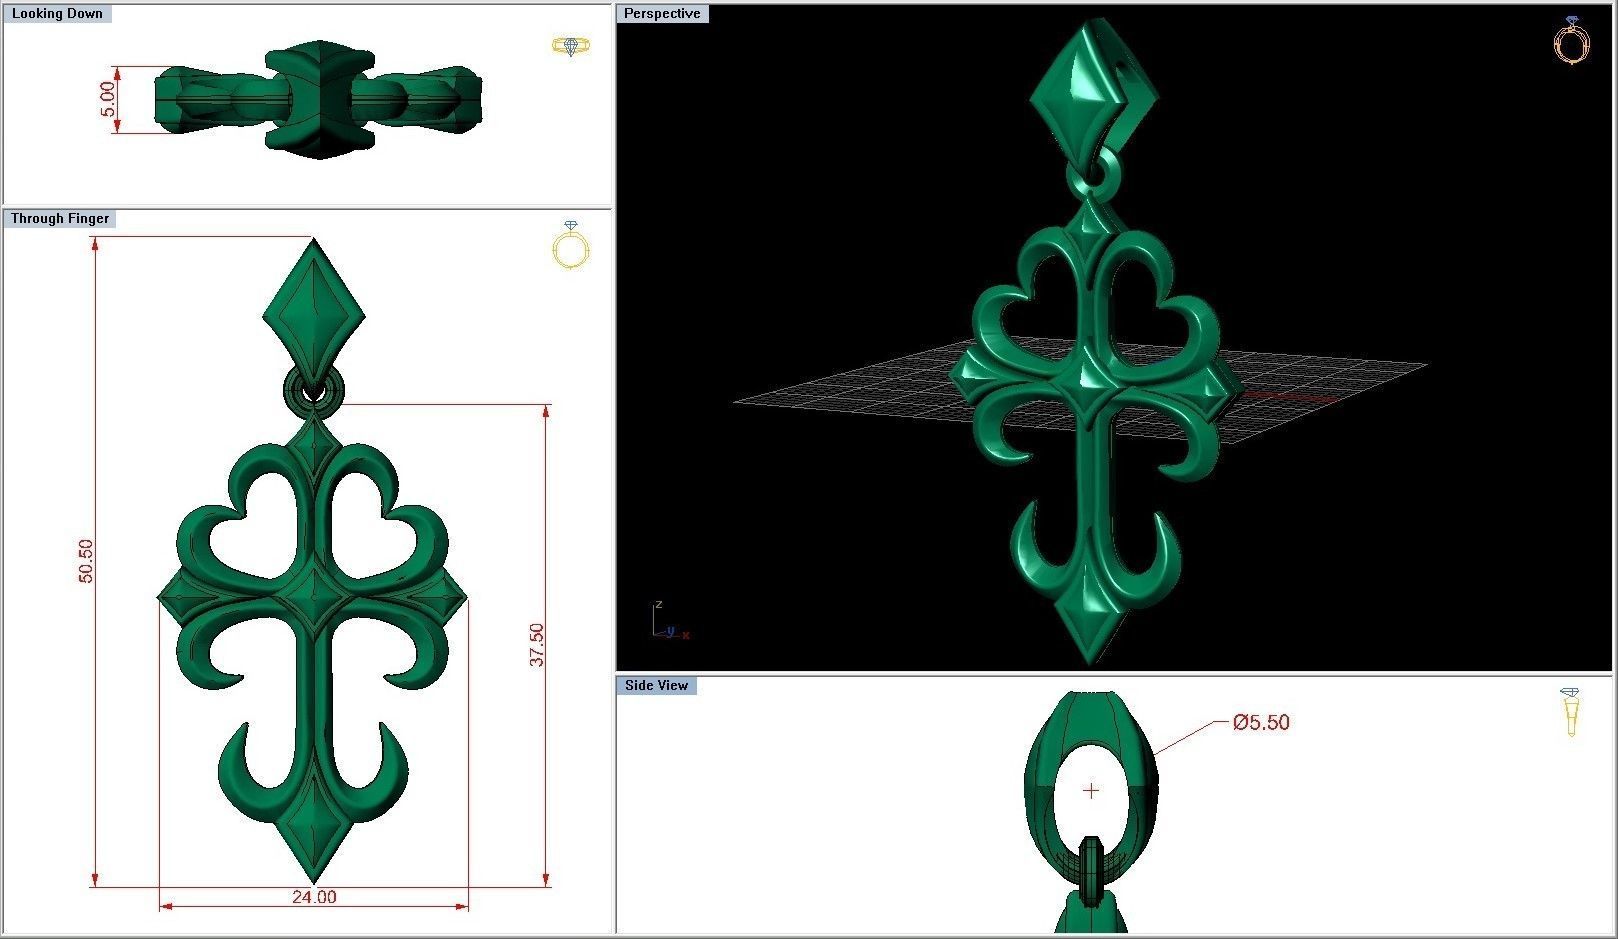Screen dimensions: 1618x939
Task: Select the 5.00 thickness dimension
Action: coord(108,99)
